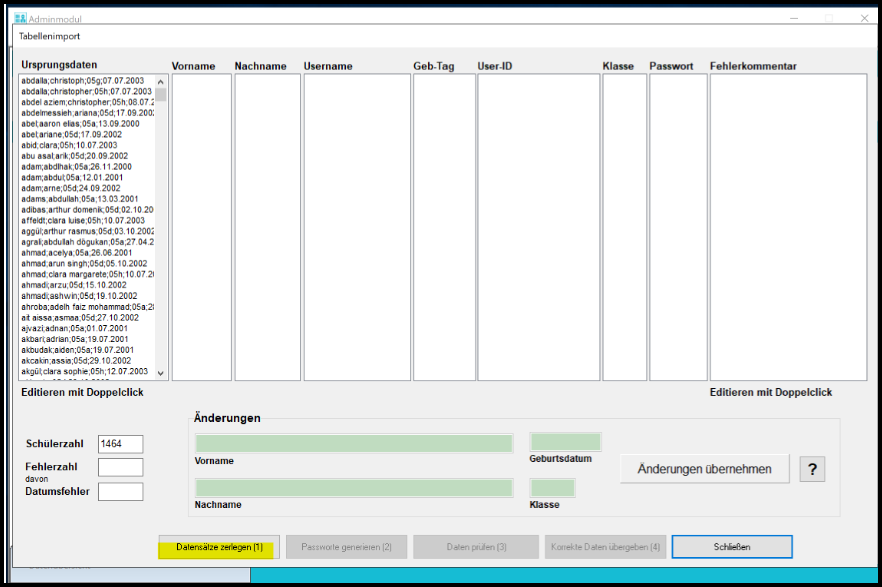Viewport: 882px width, 587px height.
Task: Click the Fehlerzahl input field
Action: pos(120,467)
